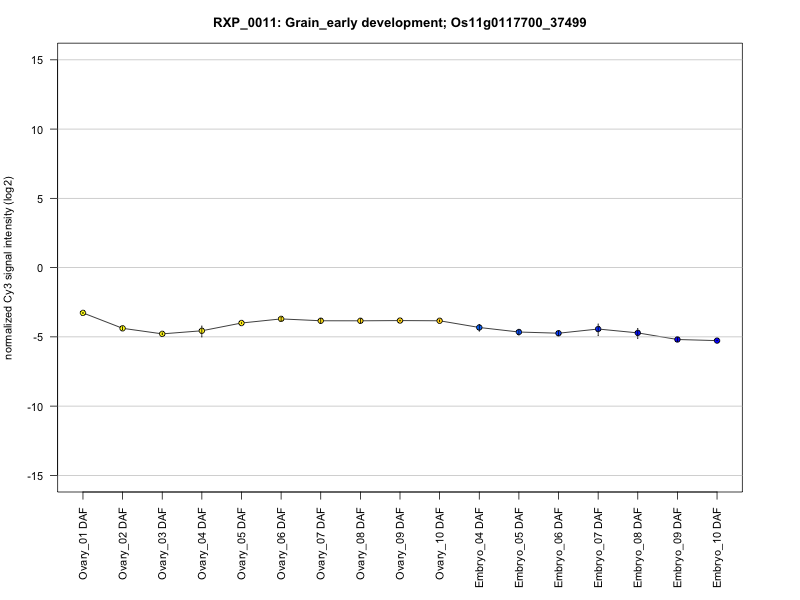Select the blue point at Embryo_09 DAF

pyautogui.click(x=677, y=340)
